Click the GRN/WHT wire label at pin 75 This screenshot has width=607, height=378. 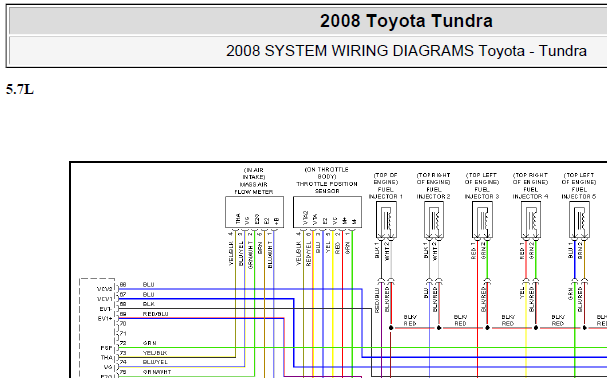pyautogui.click(x=157, y=372)
